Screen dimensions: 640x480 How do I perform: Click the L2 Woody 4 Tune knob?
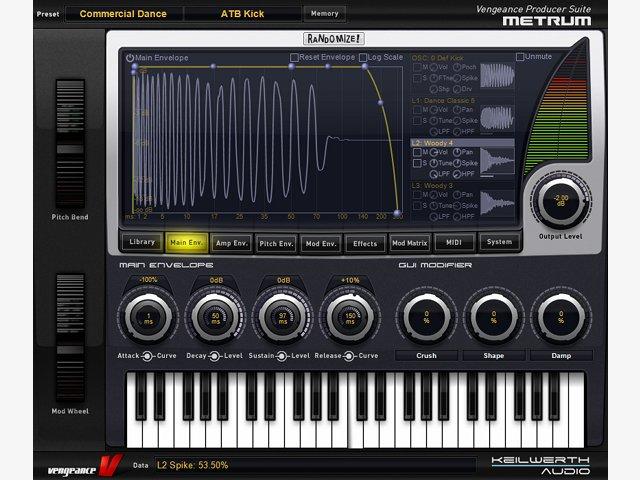click(433, 163)
